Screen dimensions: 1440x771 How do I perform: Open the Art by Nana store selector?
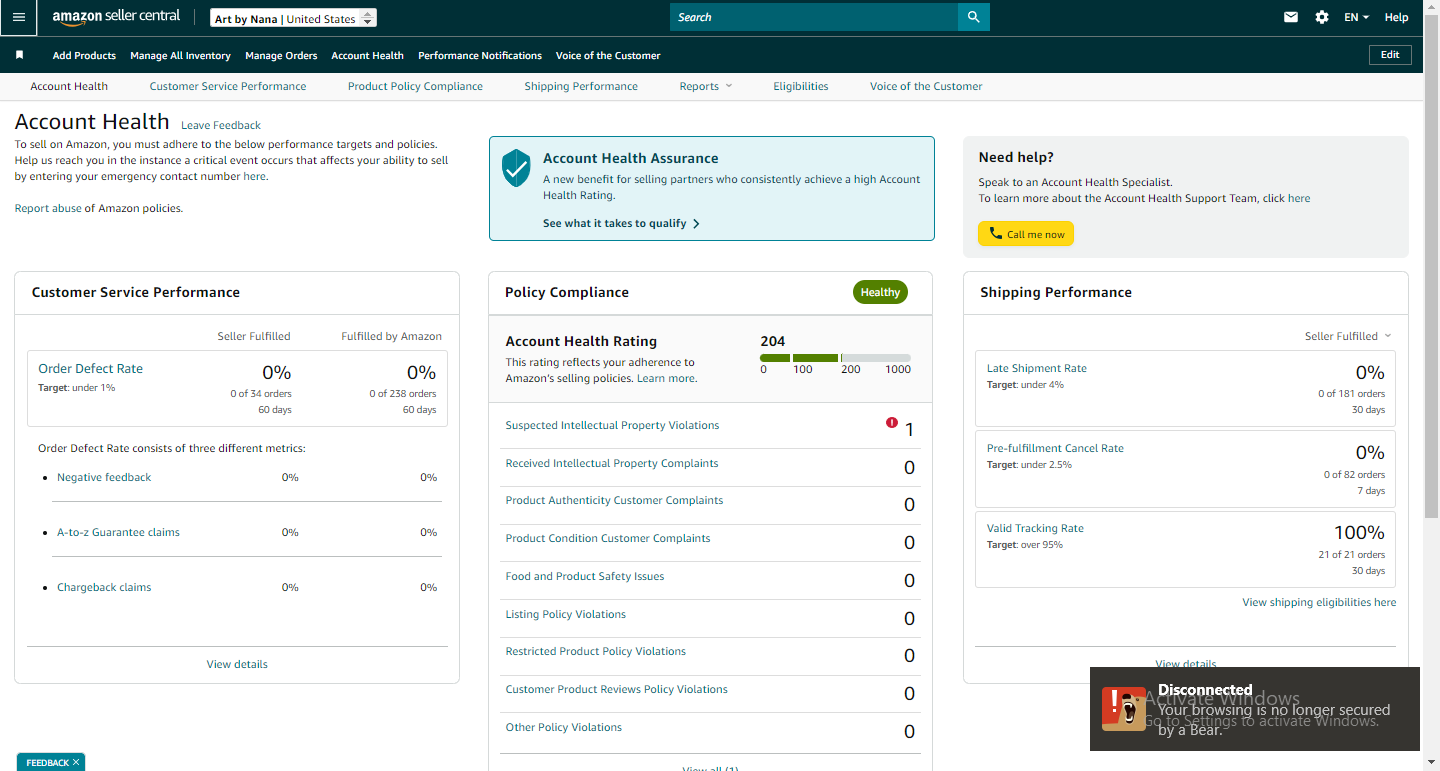point(294,18)
